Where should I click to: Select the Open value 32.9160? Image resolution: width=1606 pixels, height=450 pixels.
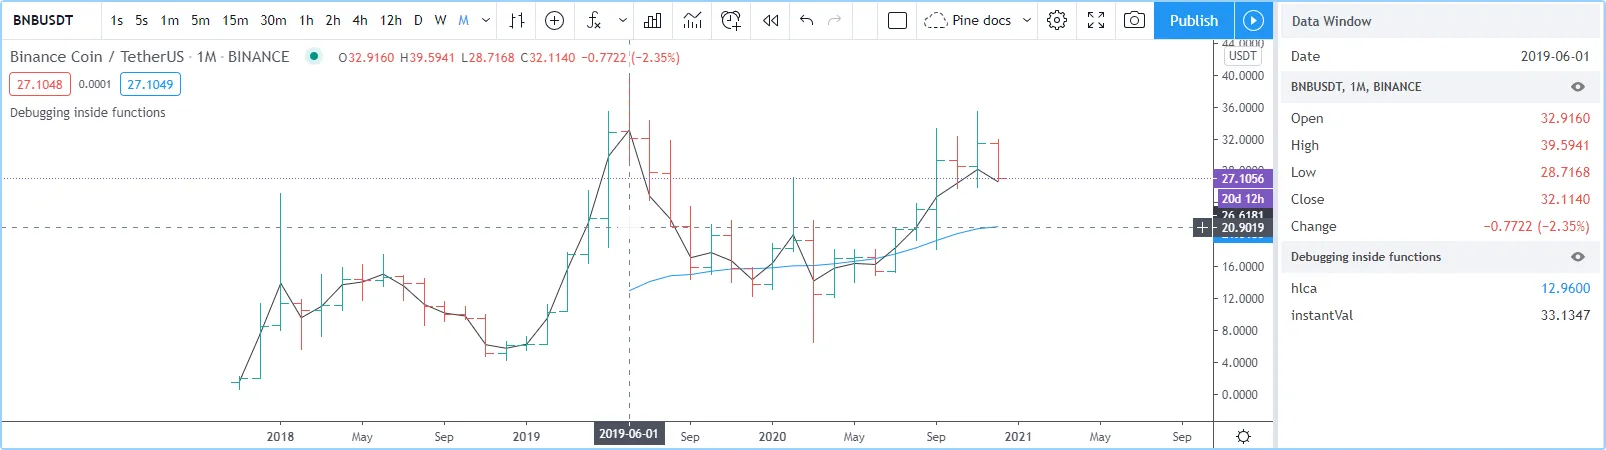1564,118
